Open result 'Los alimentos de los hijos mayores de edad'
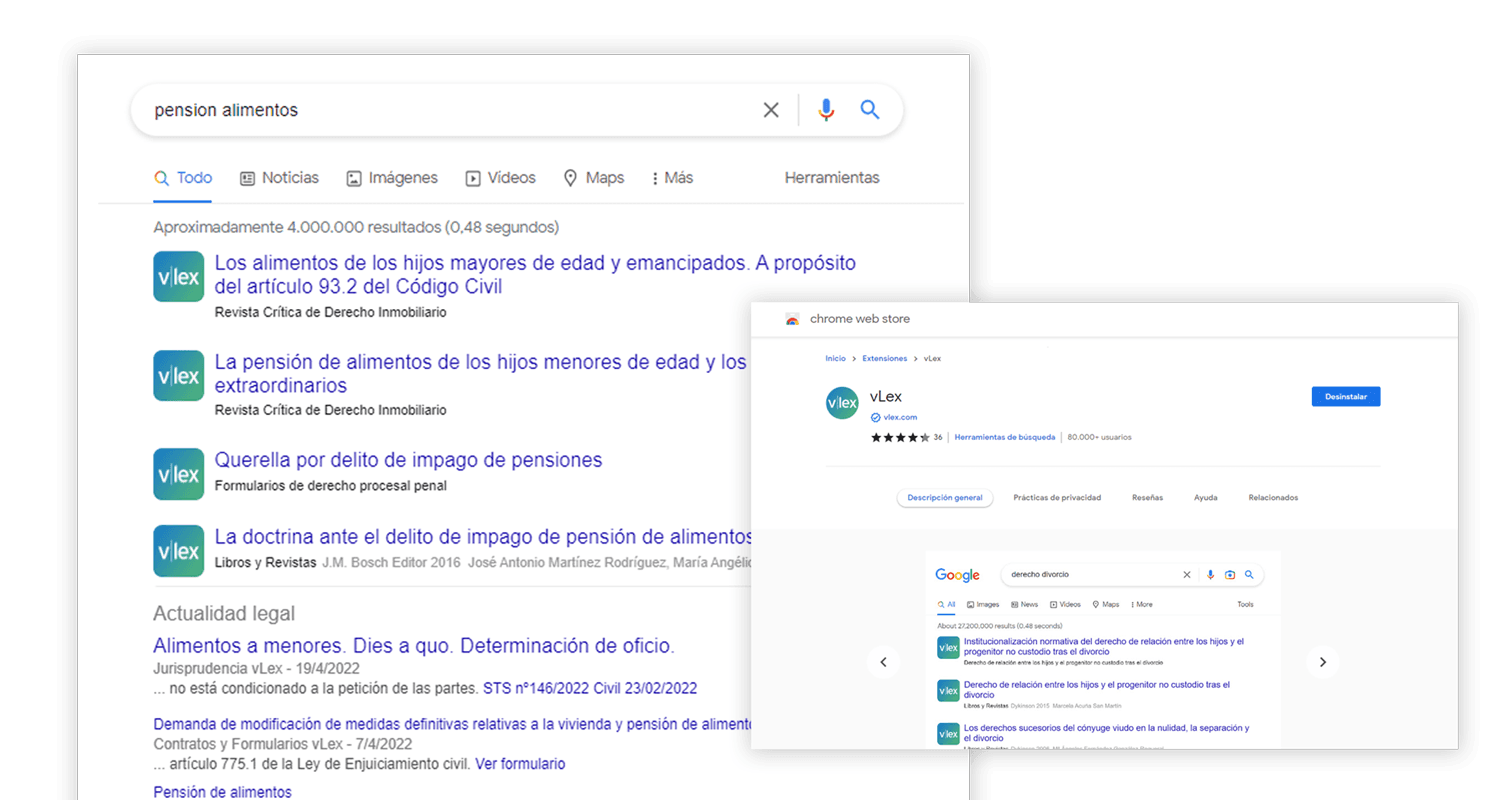This screenshot has height=800, width=1502. pos(535,275)
